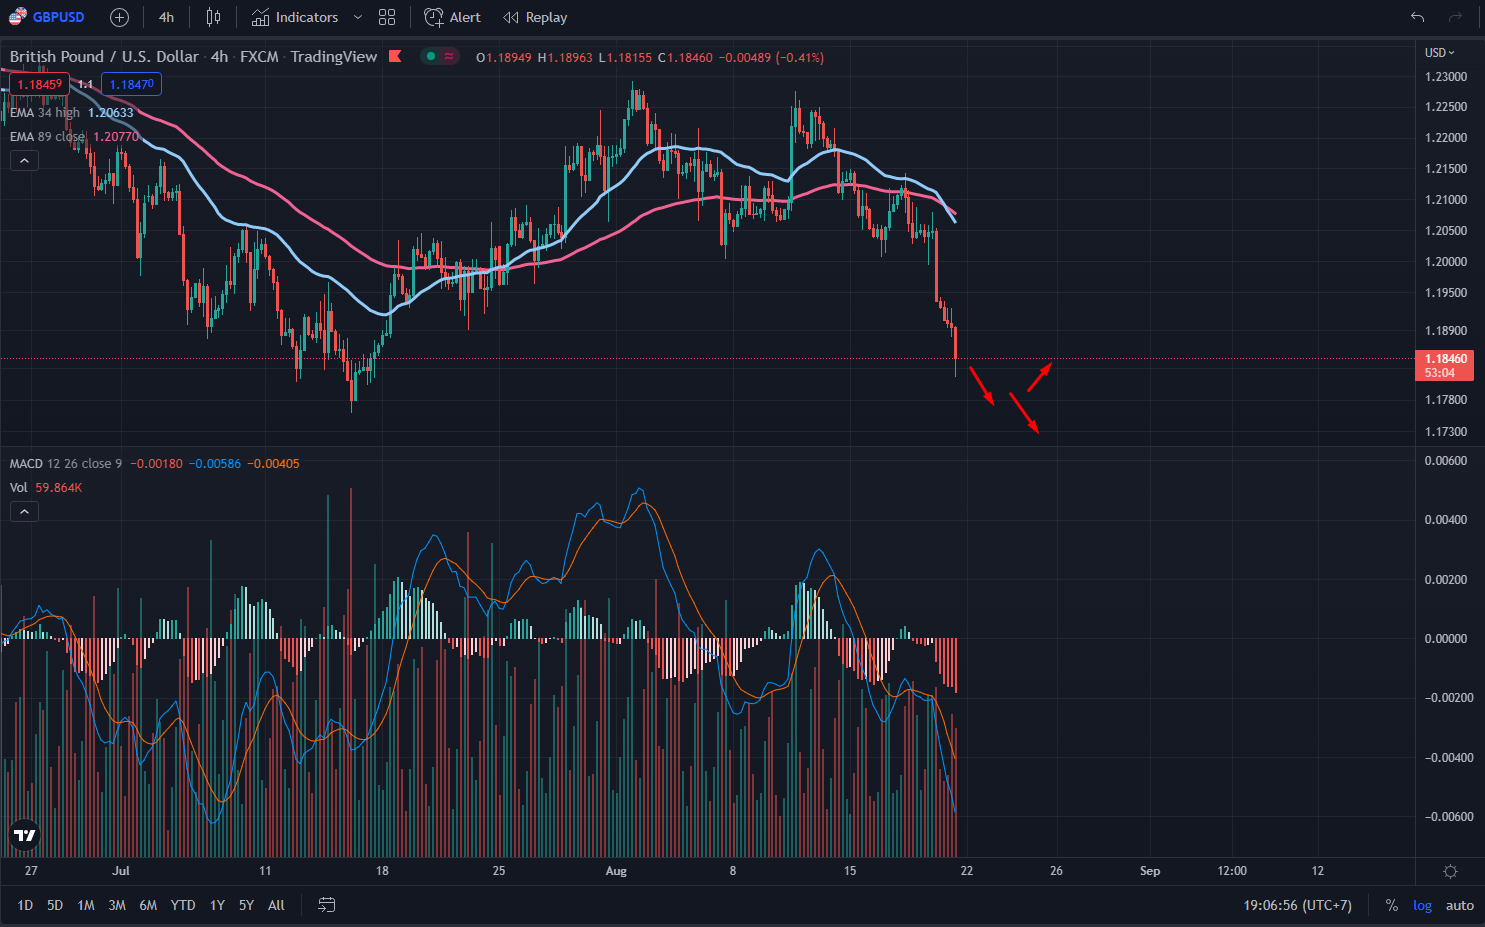Toggle chart visibility via green dot in legend

click(x=430, y=57)
